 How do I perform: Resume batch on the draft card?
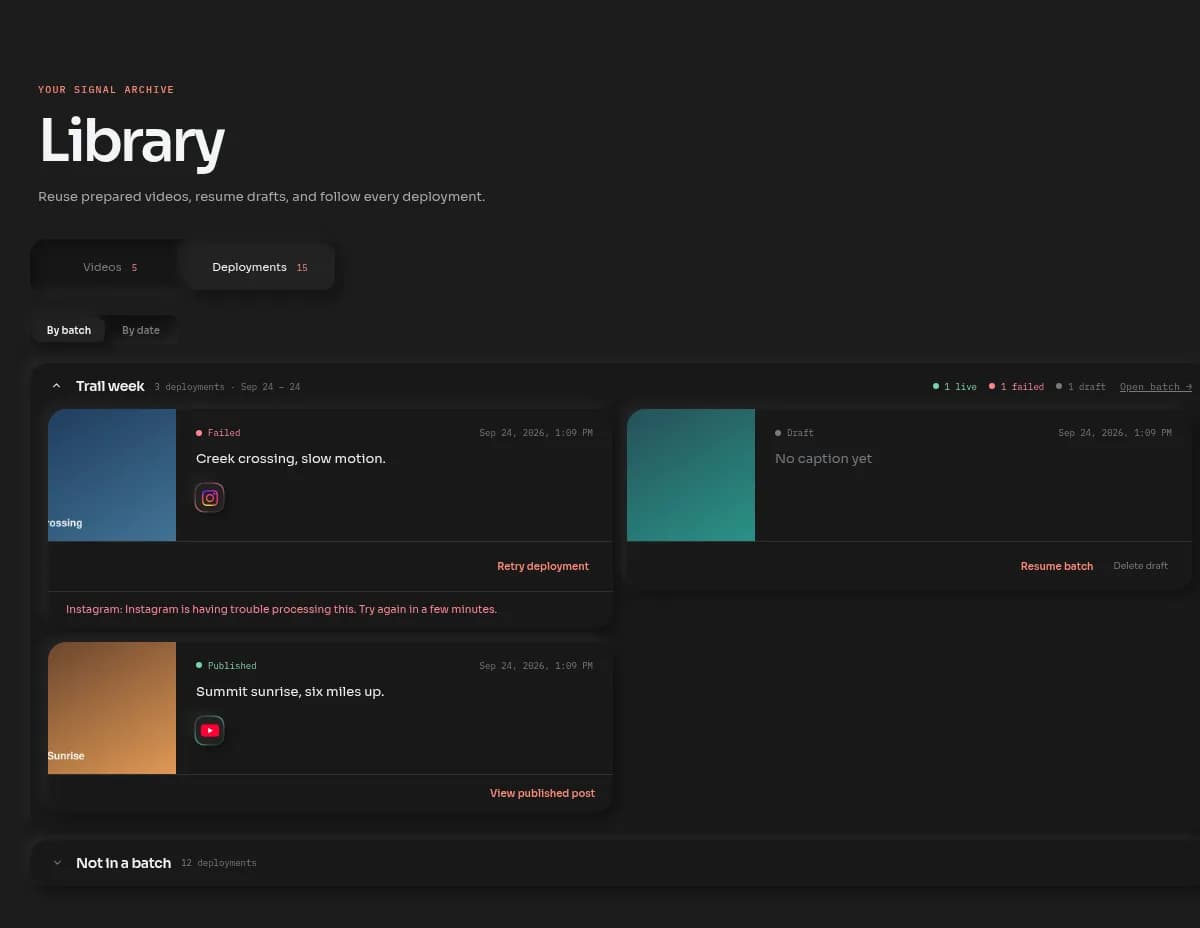(1057, 566)
